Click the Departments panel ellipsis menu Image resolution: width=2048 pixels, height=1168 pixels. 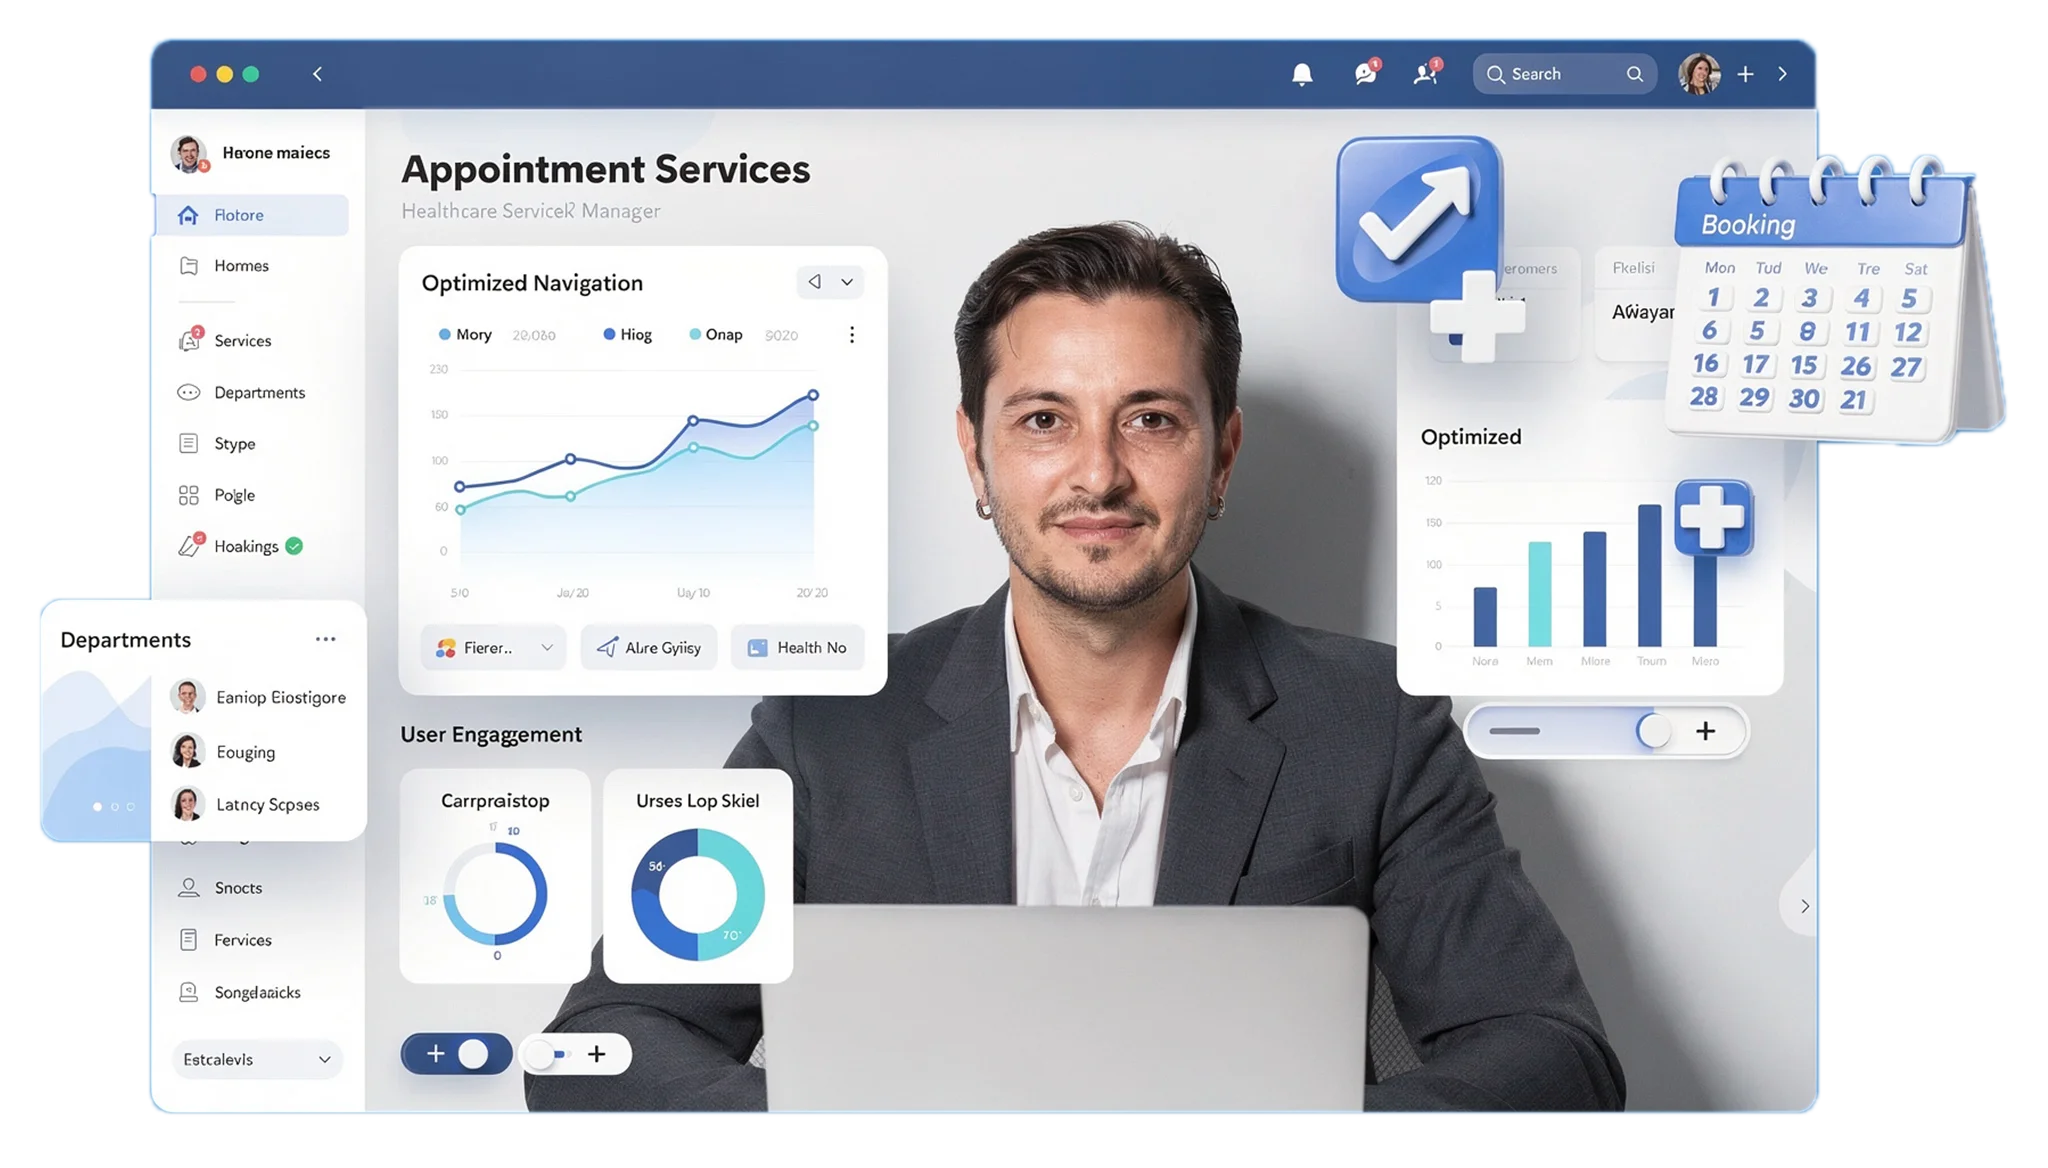[325, 640]
